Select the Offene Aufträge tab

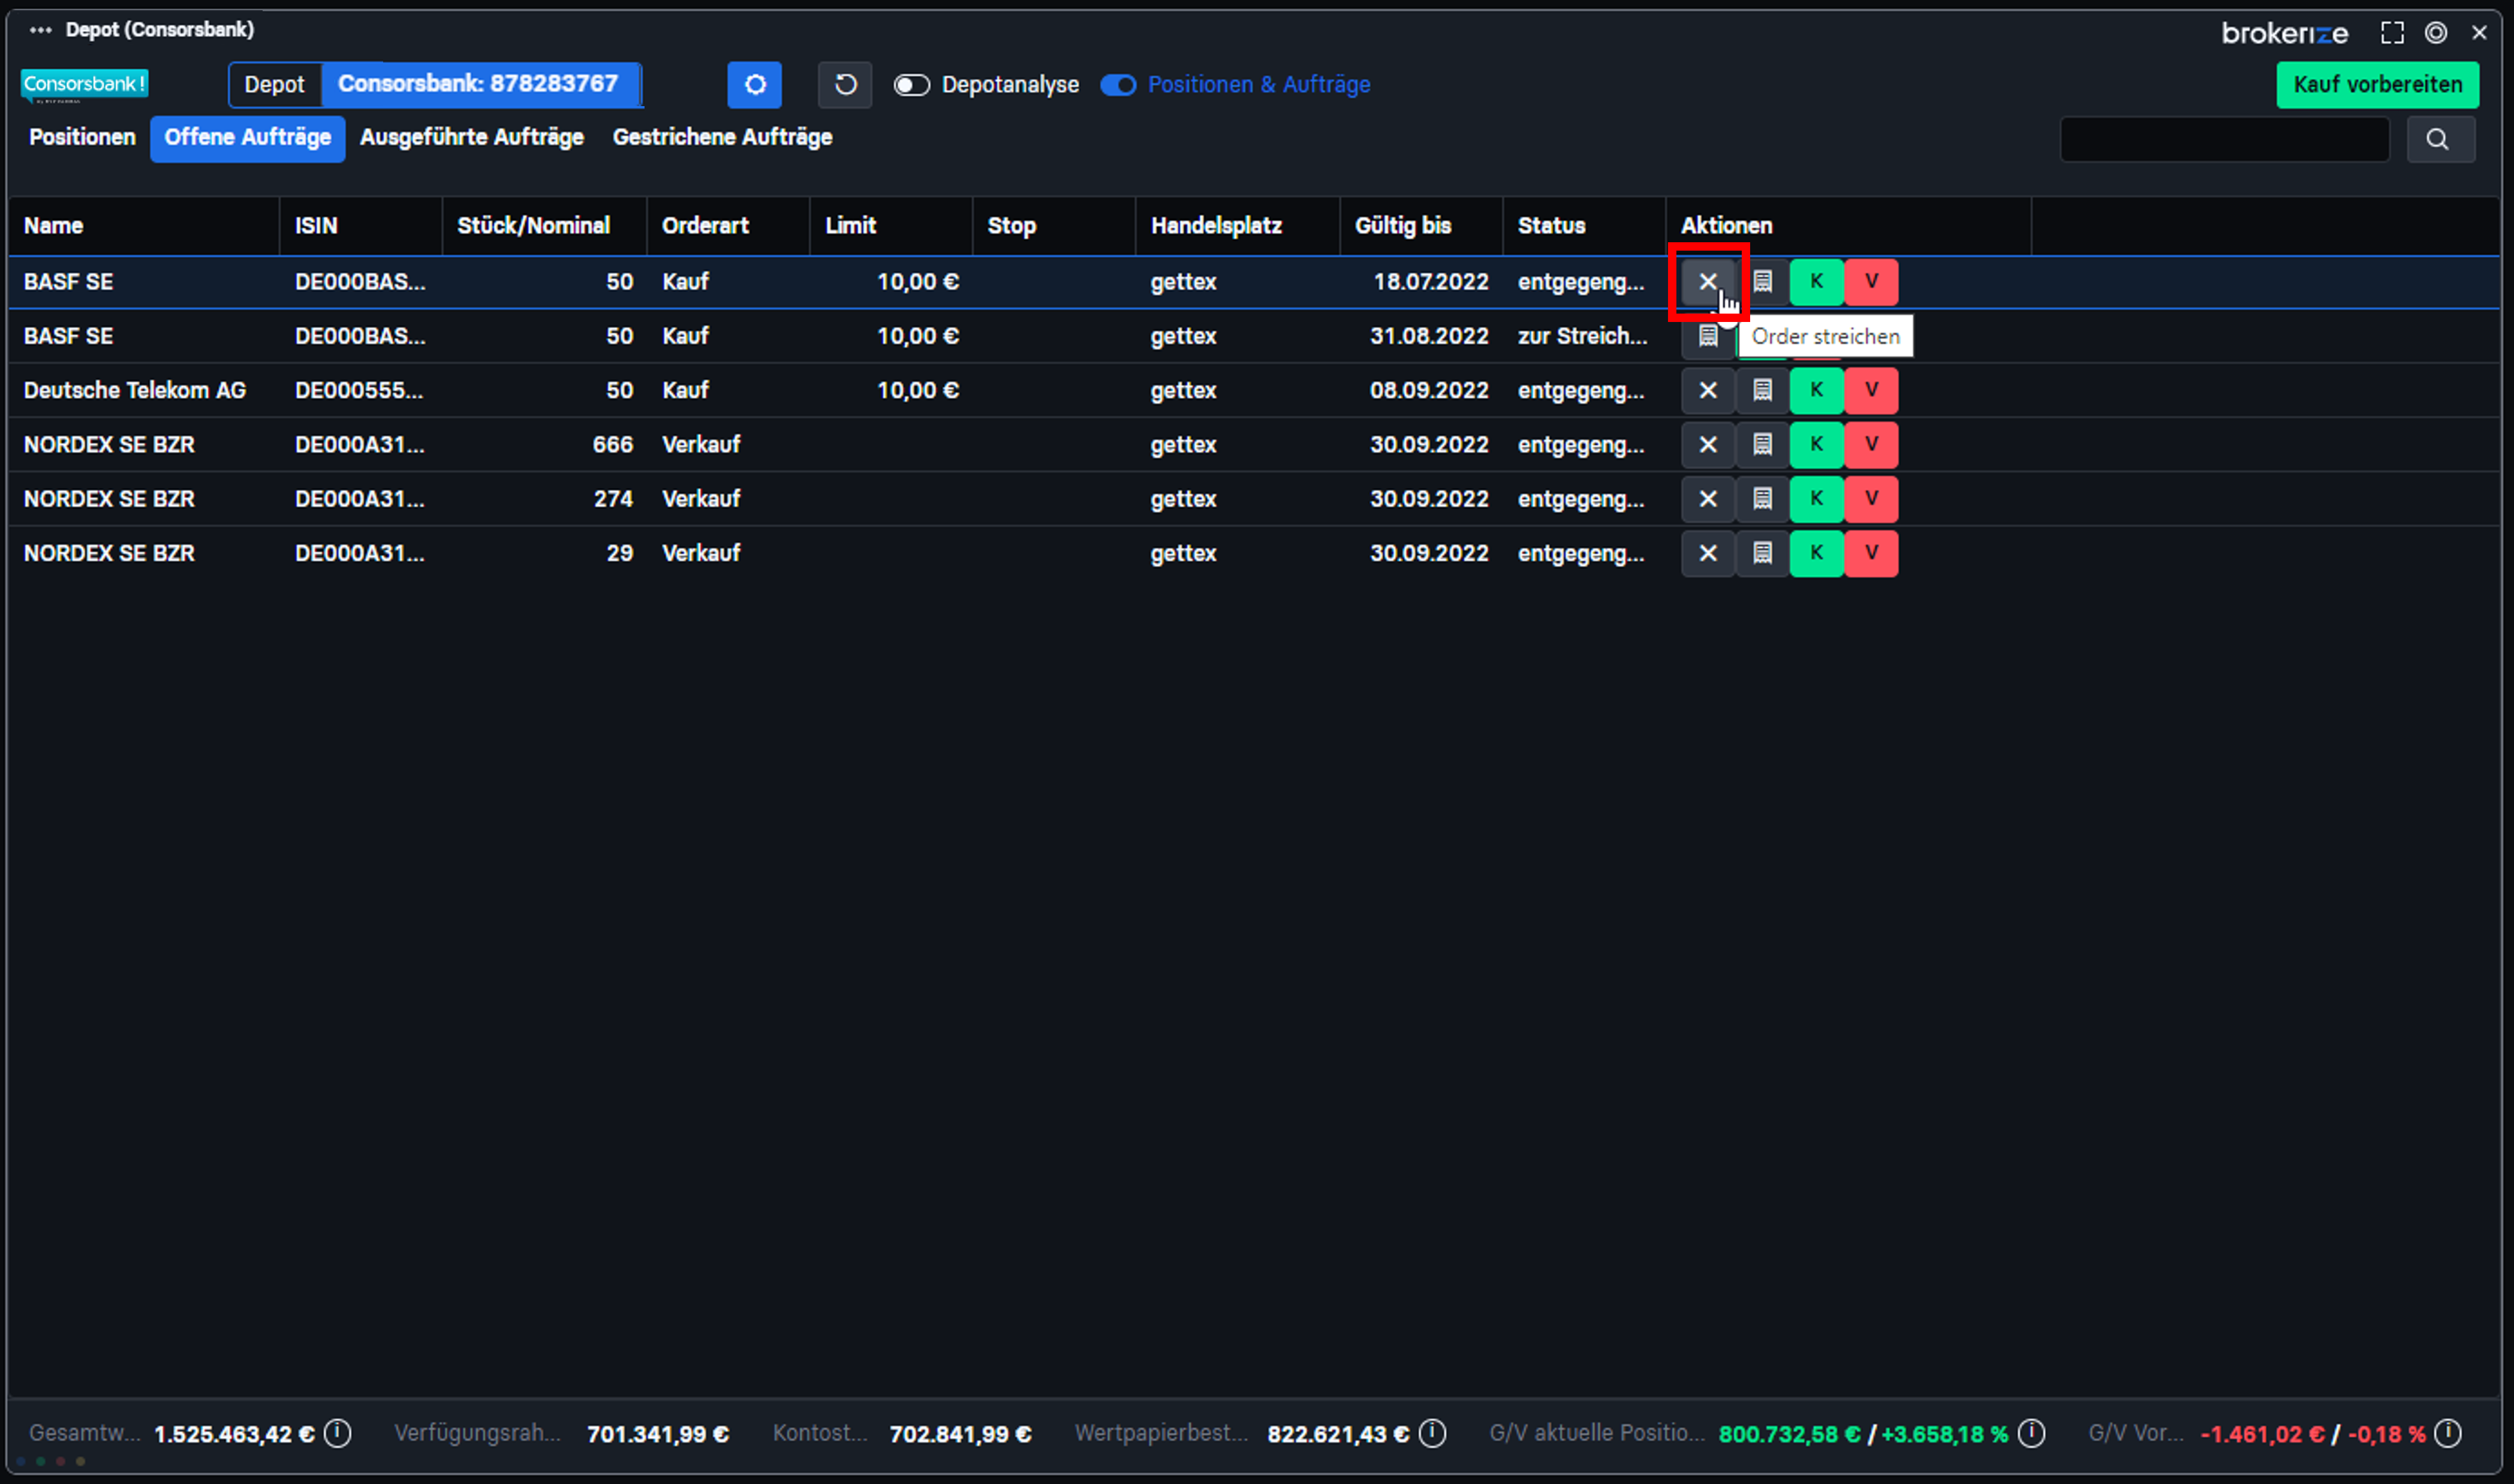tap(248, 138)
